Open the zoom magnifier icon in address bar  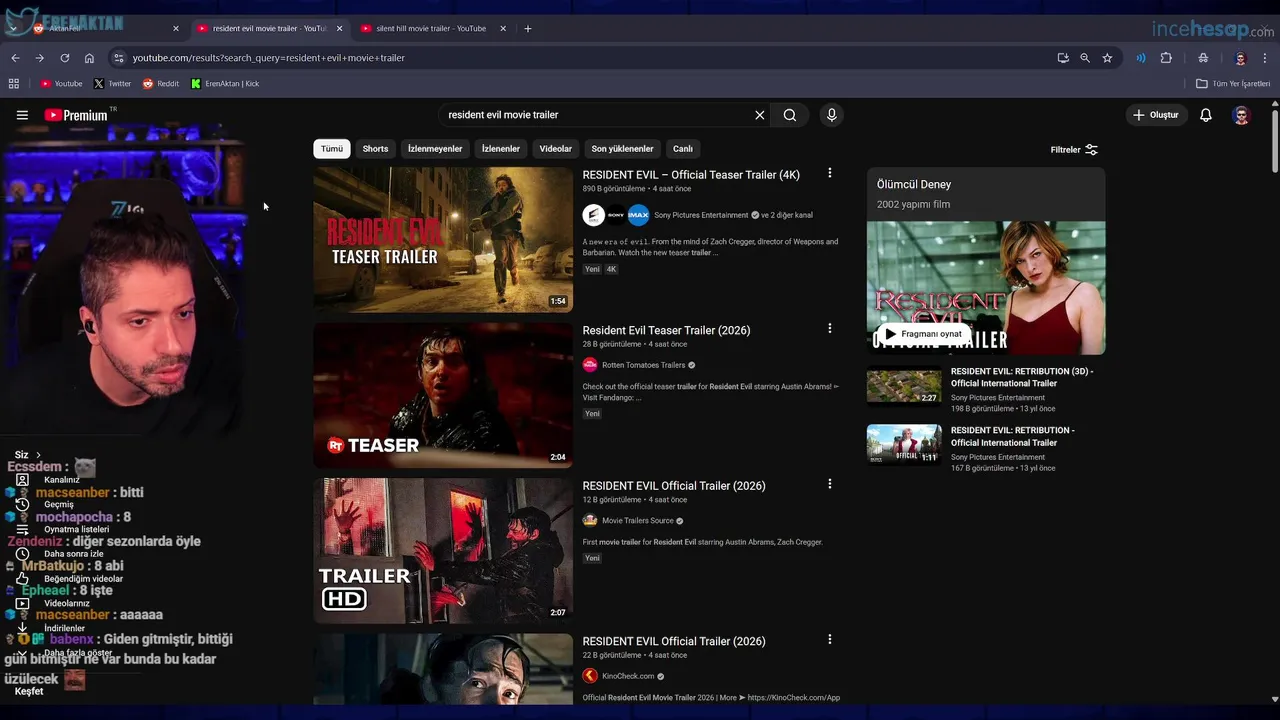(1085, 58)
